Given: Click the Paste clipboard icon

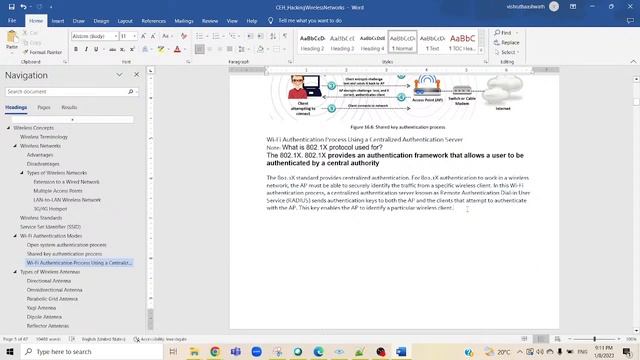Looking at the screenshot, I should [12, 37].
